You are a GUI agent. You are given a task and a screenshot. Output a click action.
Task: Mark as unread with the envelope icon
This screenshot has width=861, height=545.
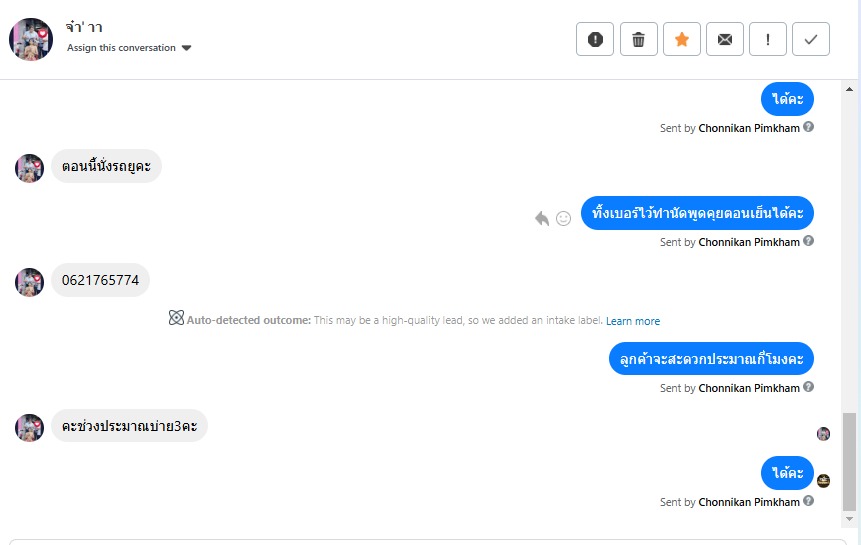[x=725, y=39]
